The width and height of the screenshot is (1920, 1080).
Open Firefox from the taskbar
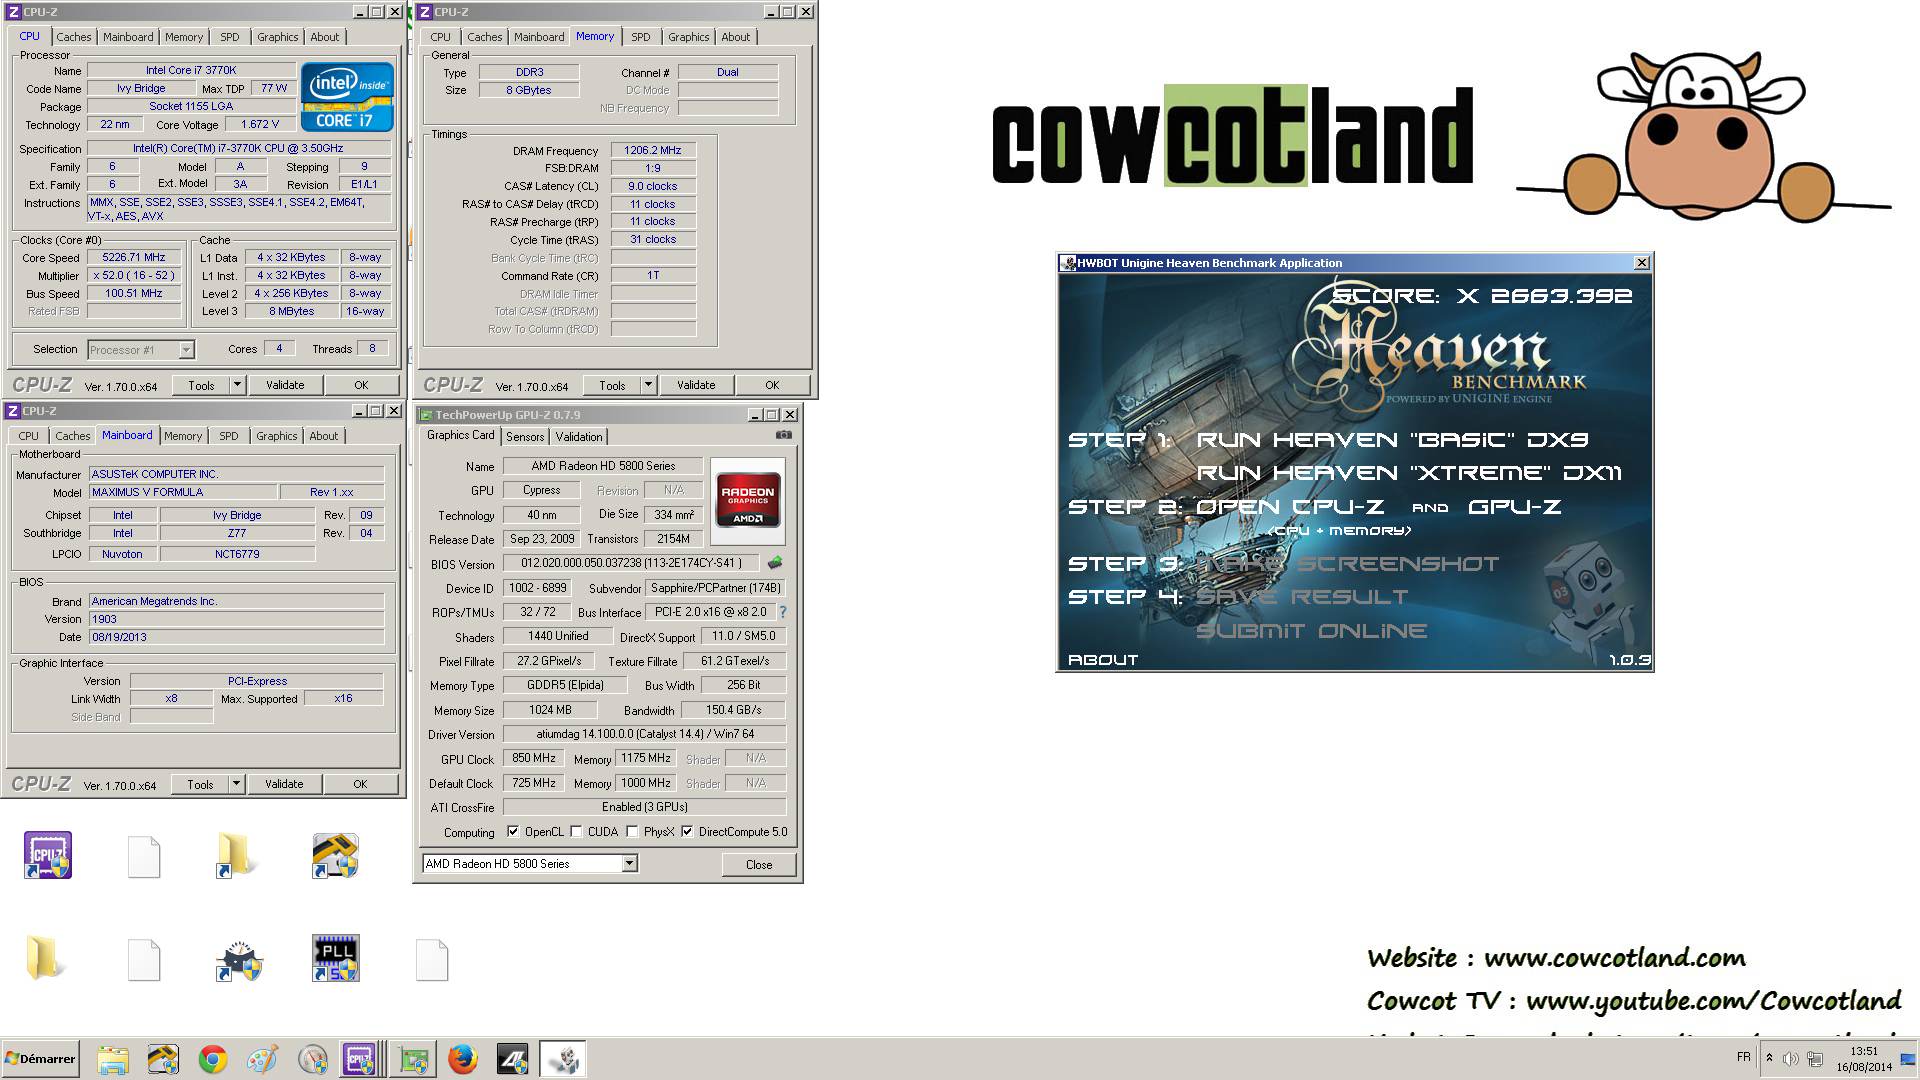coord(462,1059)
